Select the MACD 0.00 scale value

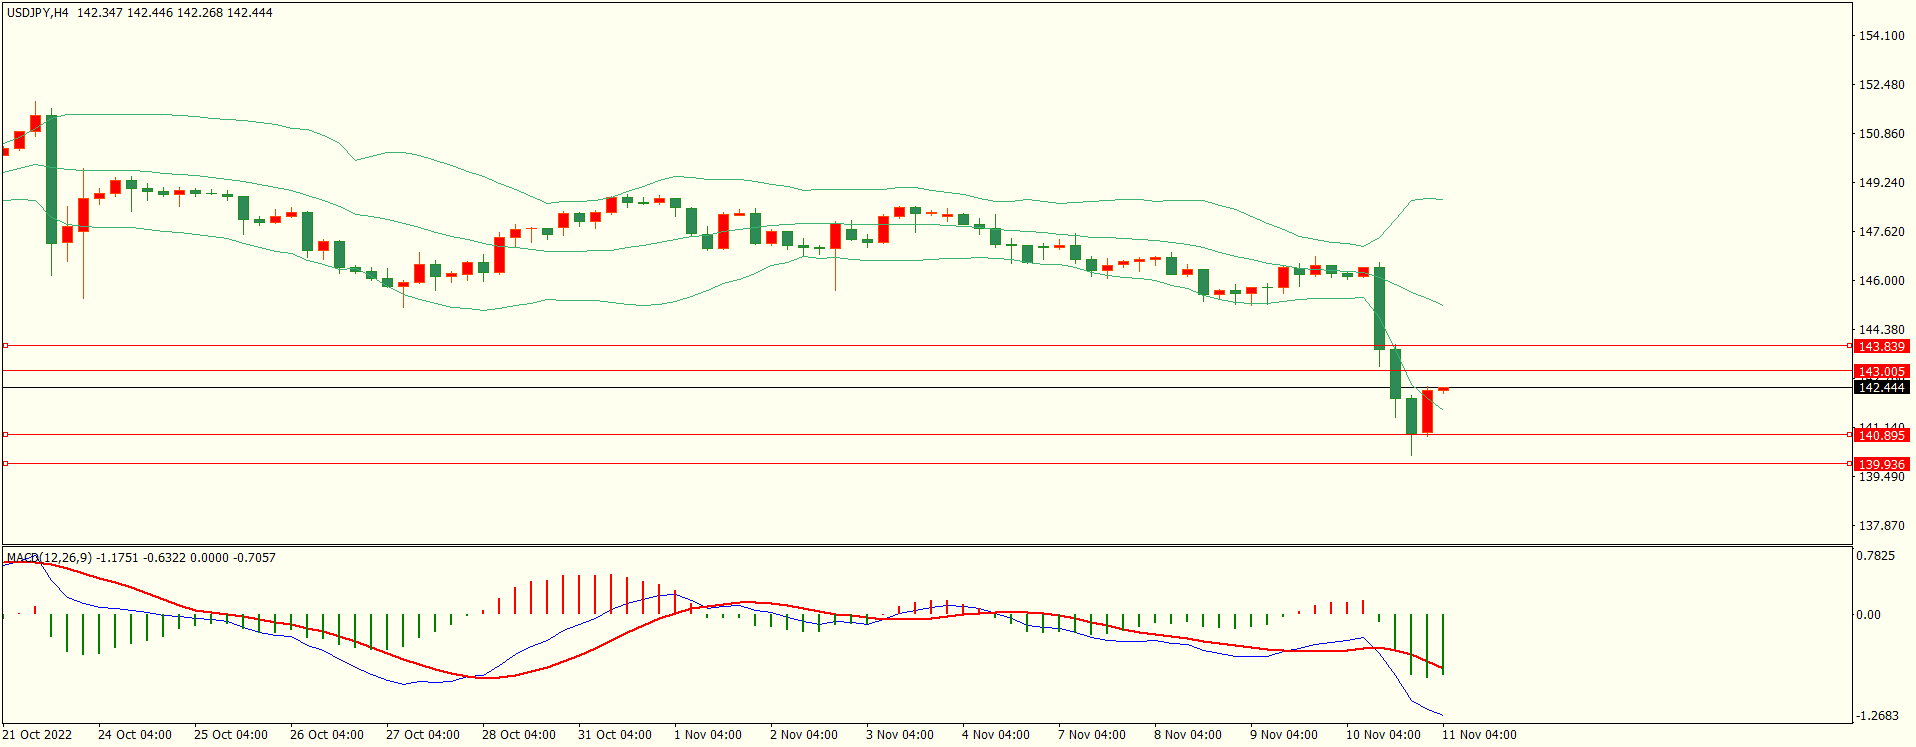[1868, 615]
